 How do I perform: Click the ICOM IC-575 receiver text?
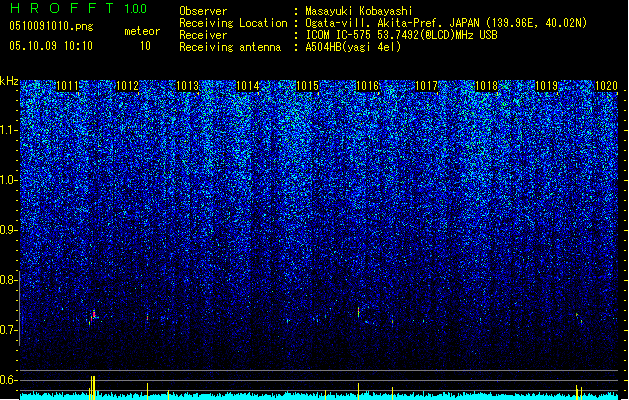click(401, 35)
